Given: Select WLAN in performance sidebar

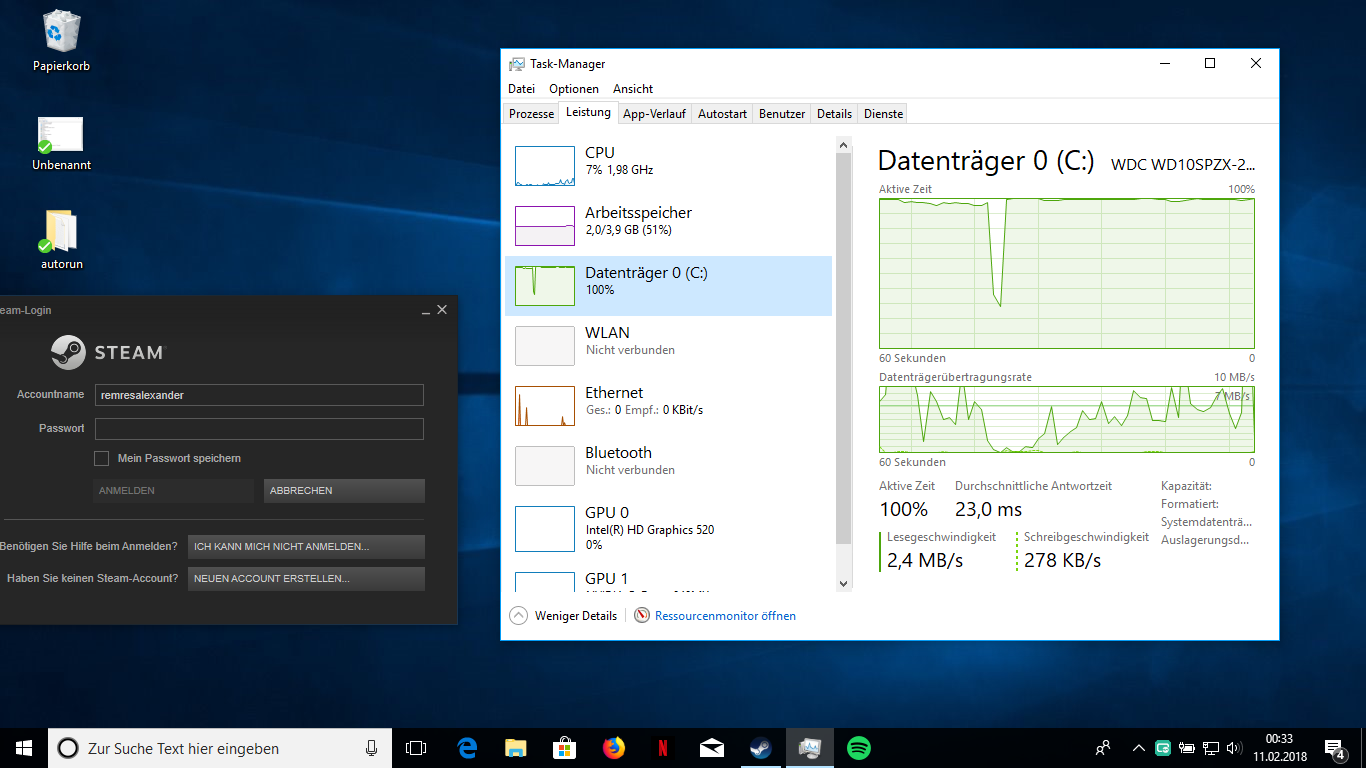Looking at the screenshot, I should pos(668,346).
